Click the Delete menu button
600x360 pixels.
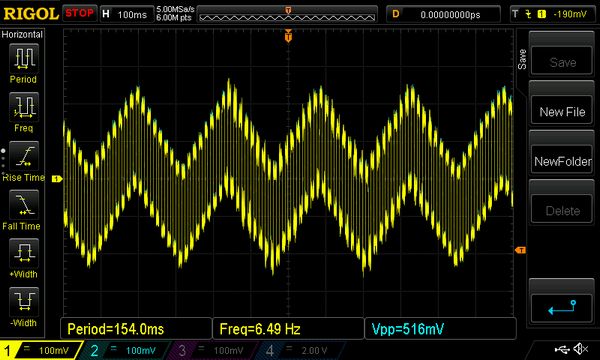click(562, 210)
